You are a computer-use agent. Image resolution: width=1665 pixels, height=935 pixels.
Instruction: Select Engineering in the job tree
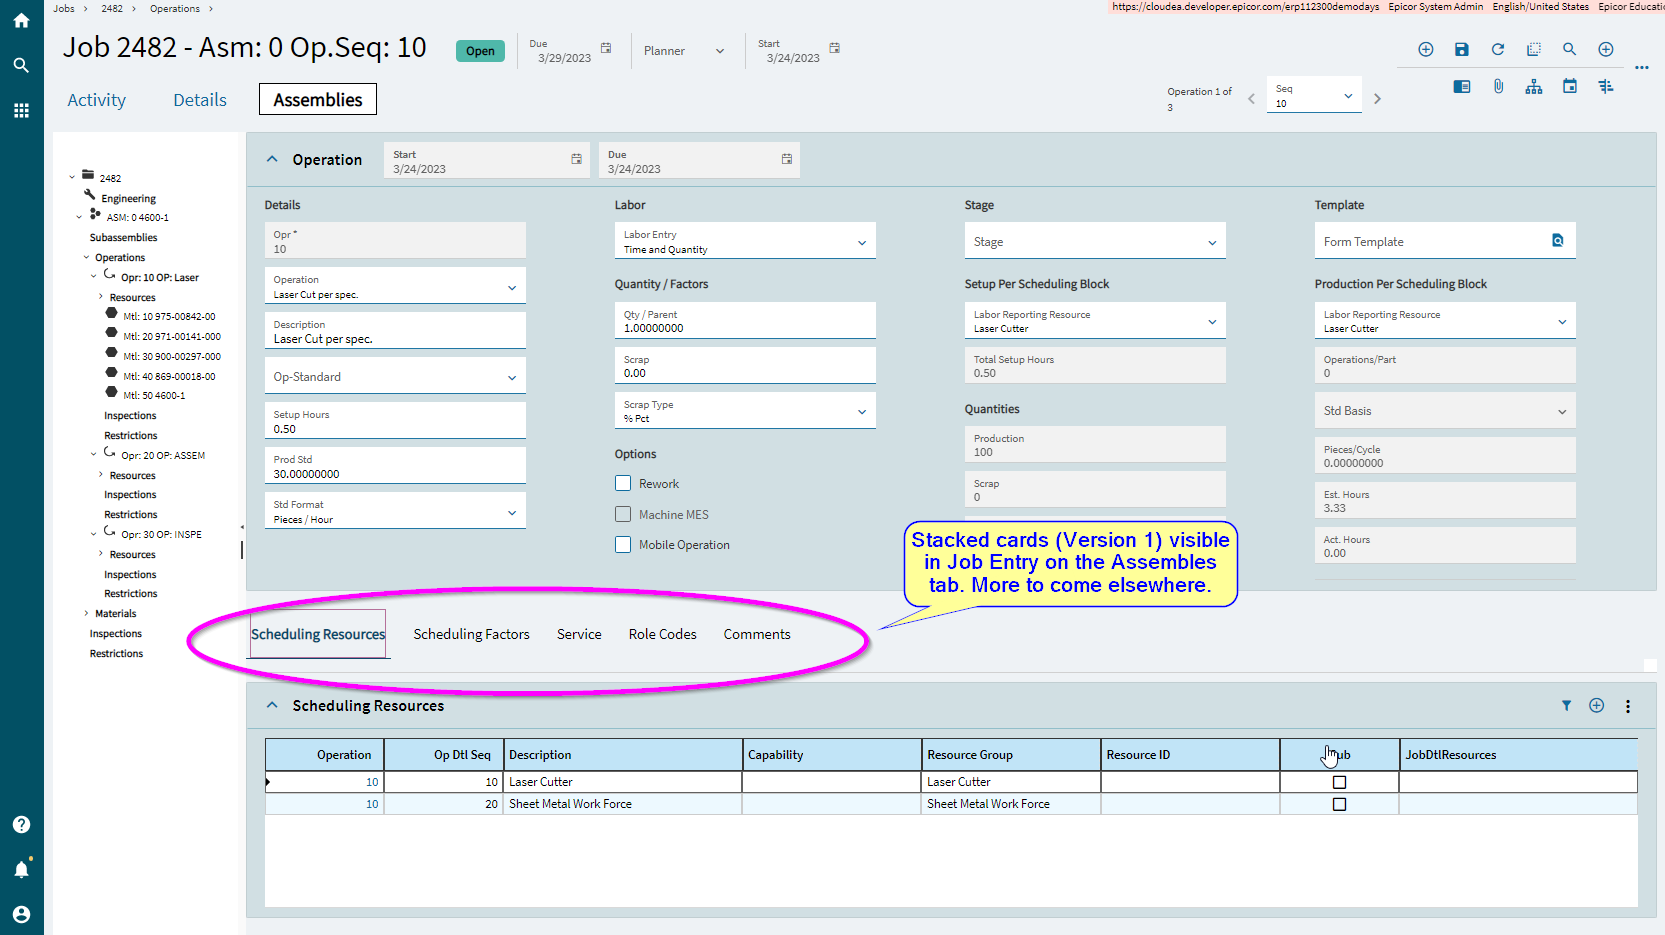tap(128, 198)
